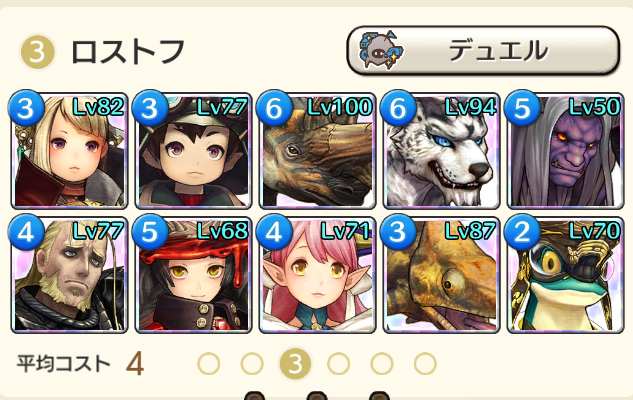Pick the chameleon Lv87 card

(x=441, y=275)
